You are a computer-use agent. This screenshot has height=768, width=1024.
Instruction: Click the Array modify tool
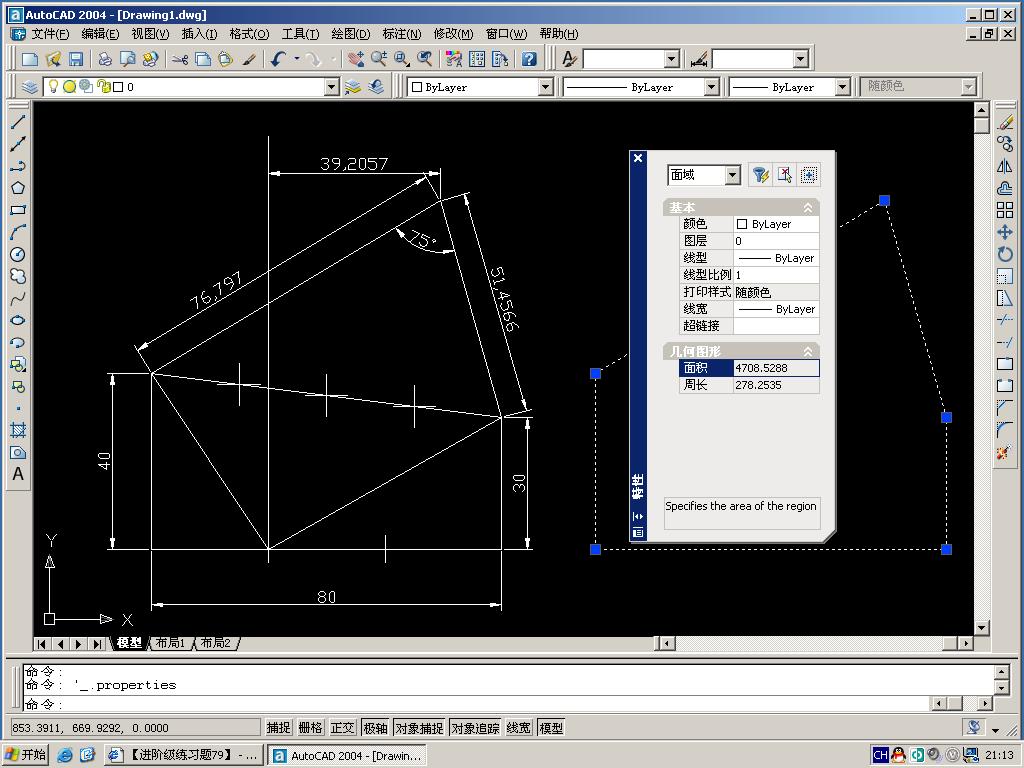click(x=1005, y=210)
